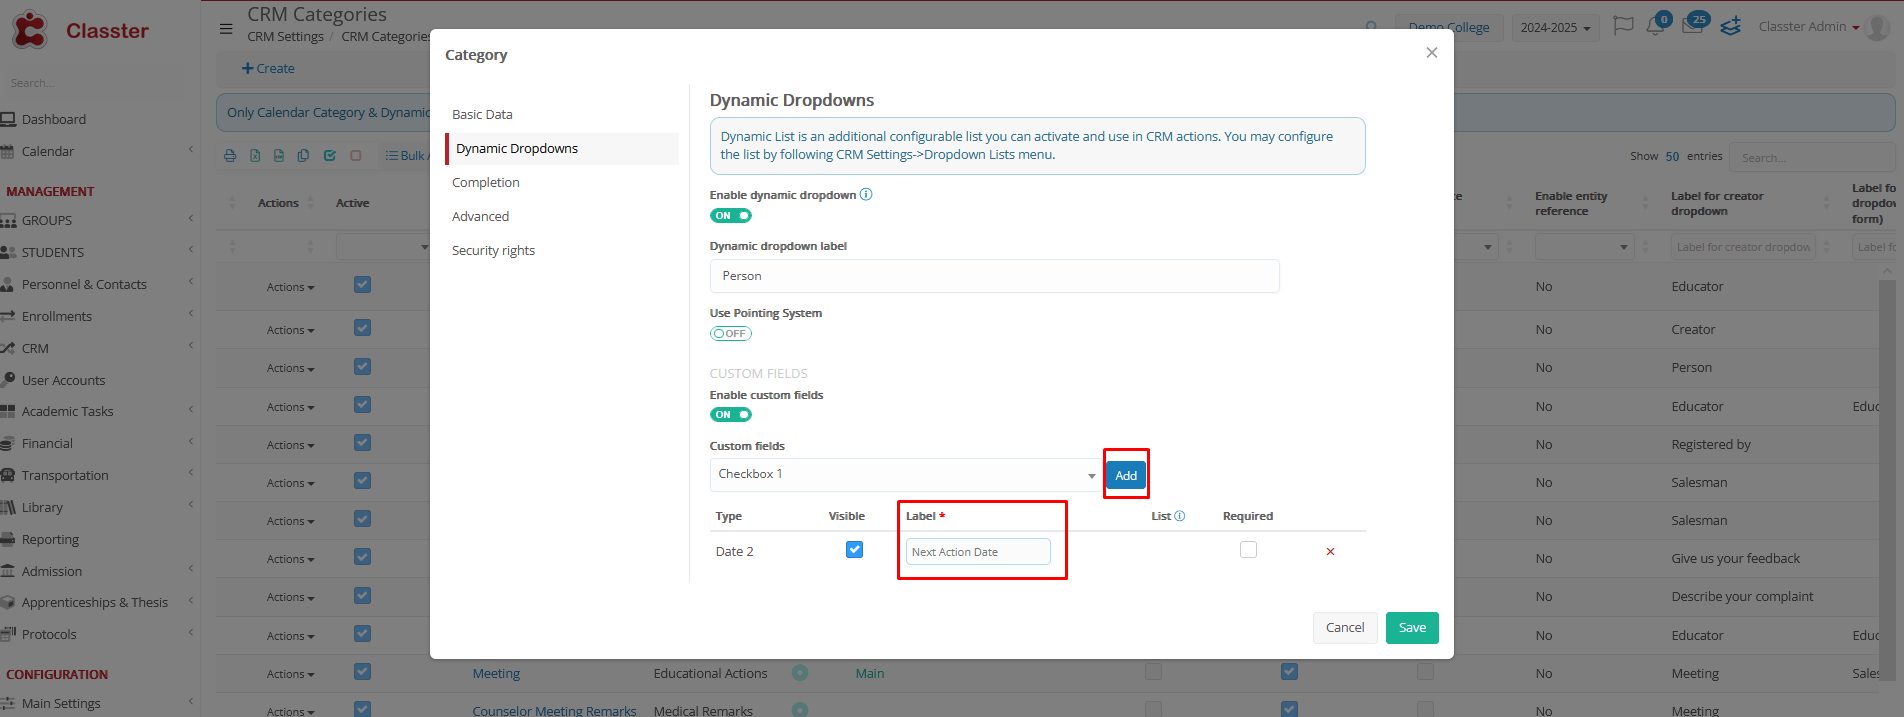Open the messages envelope with 25 badge
Screen dimensions: 1904x717
click(1692, 27)
